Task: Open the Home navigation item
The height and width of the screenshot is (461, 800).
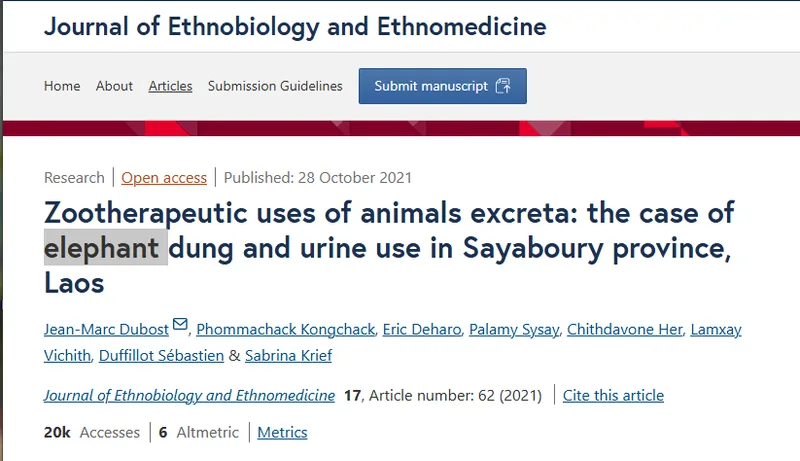Action: pos(62,86)
